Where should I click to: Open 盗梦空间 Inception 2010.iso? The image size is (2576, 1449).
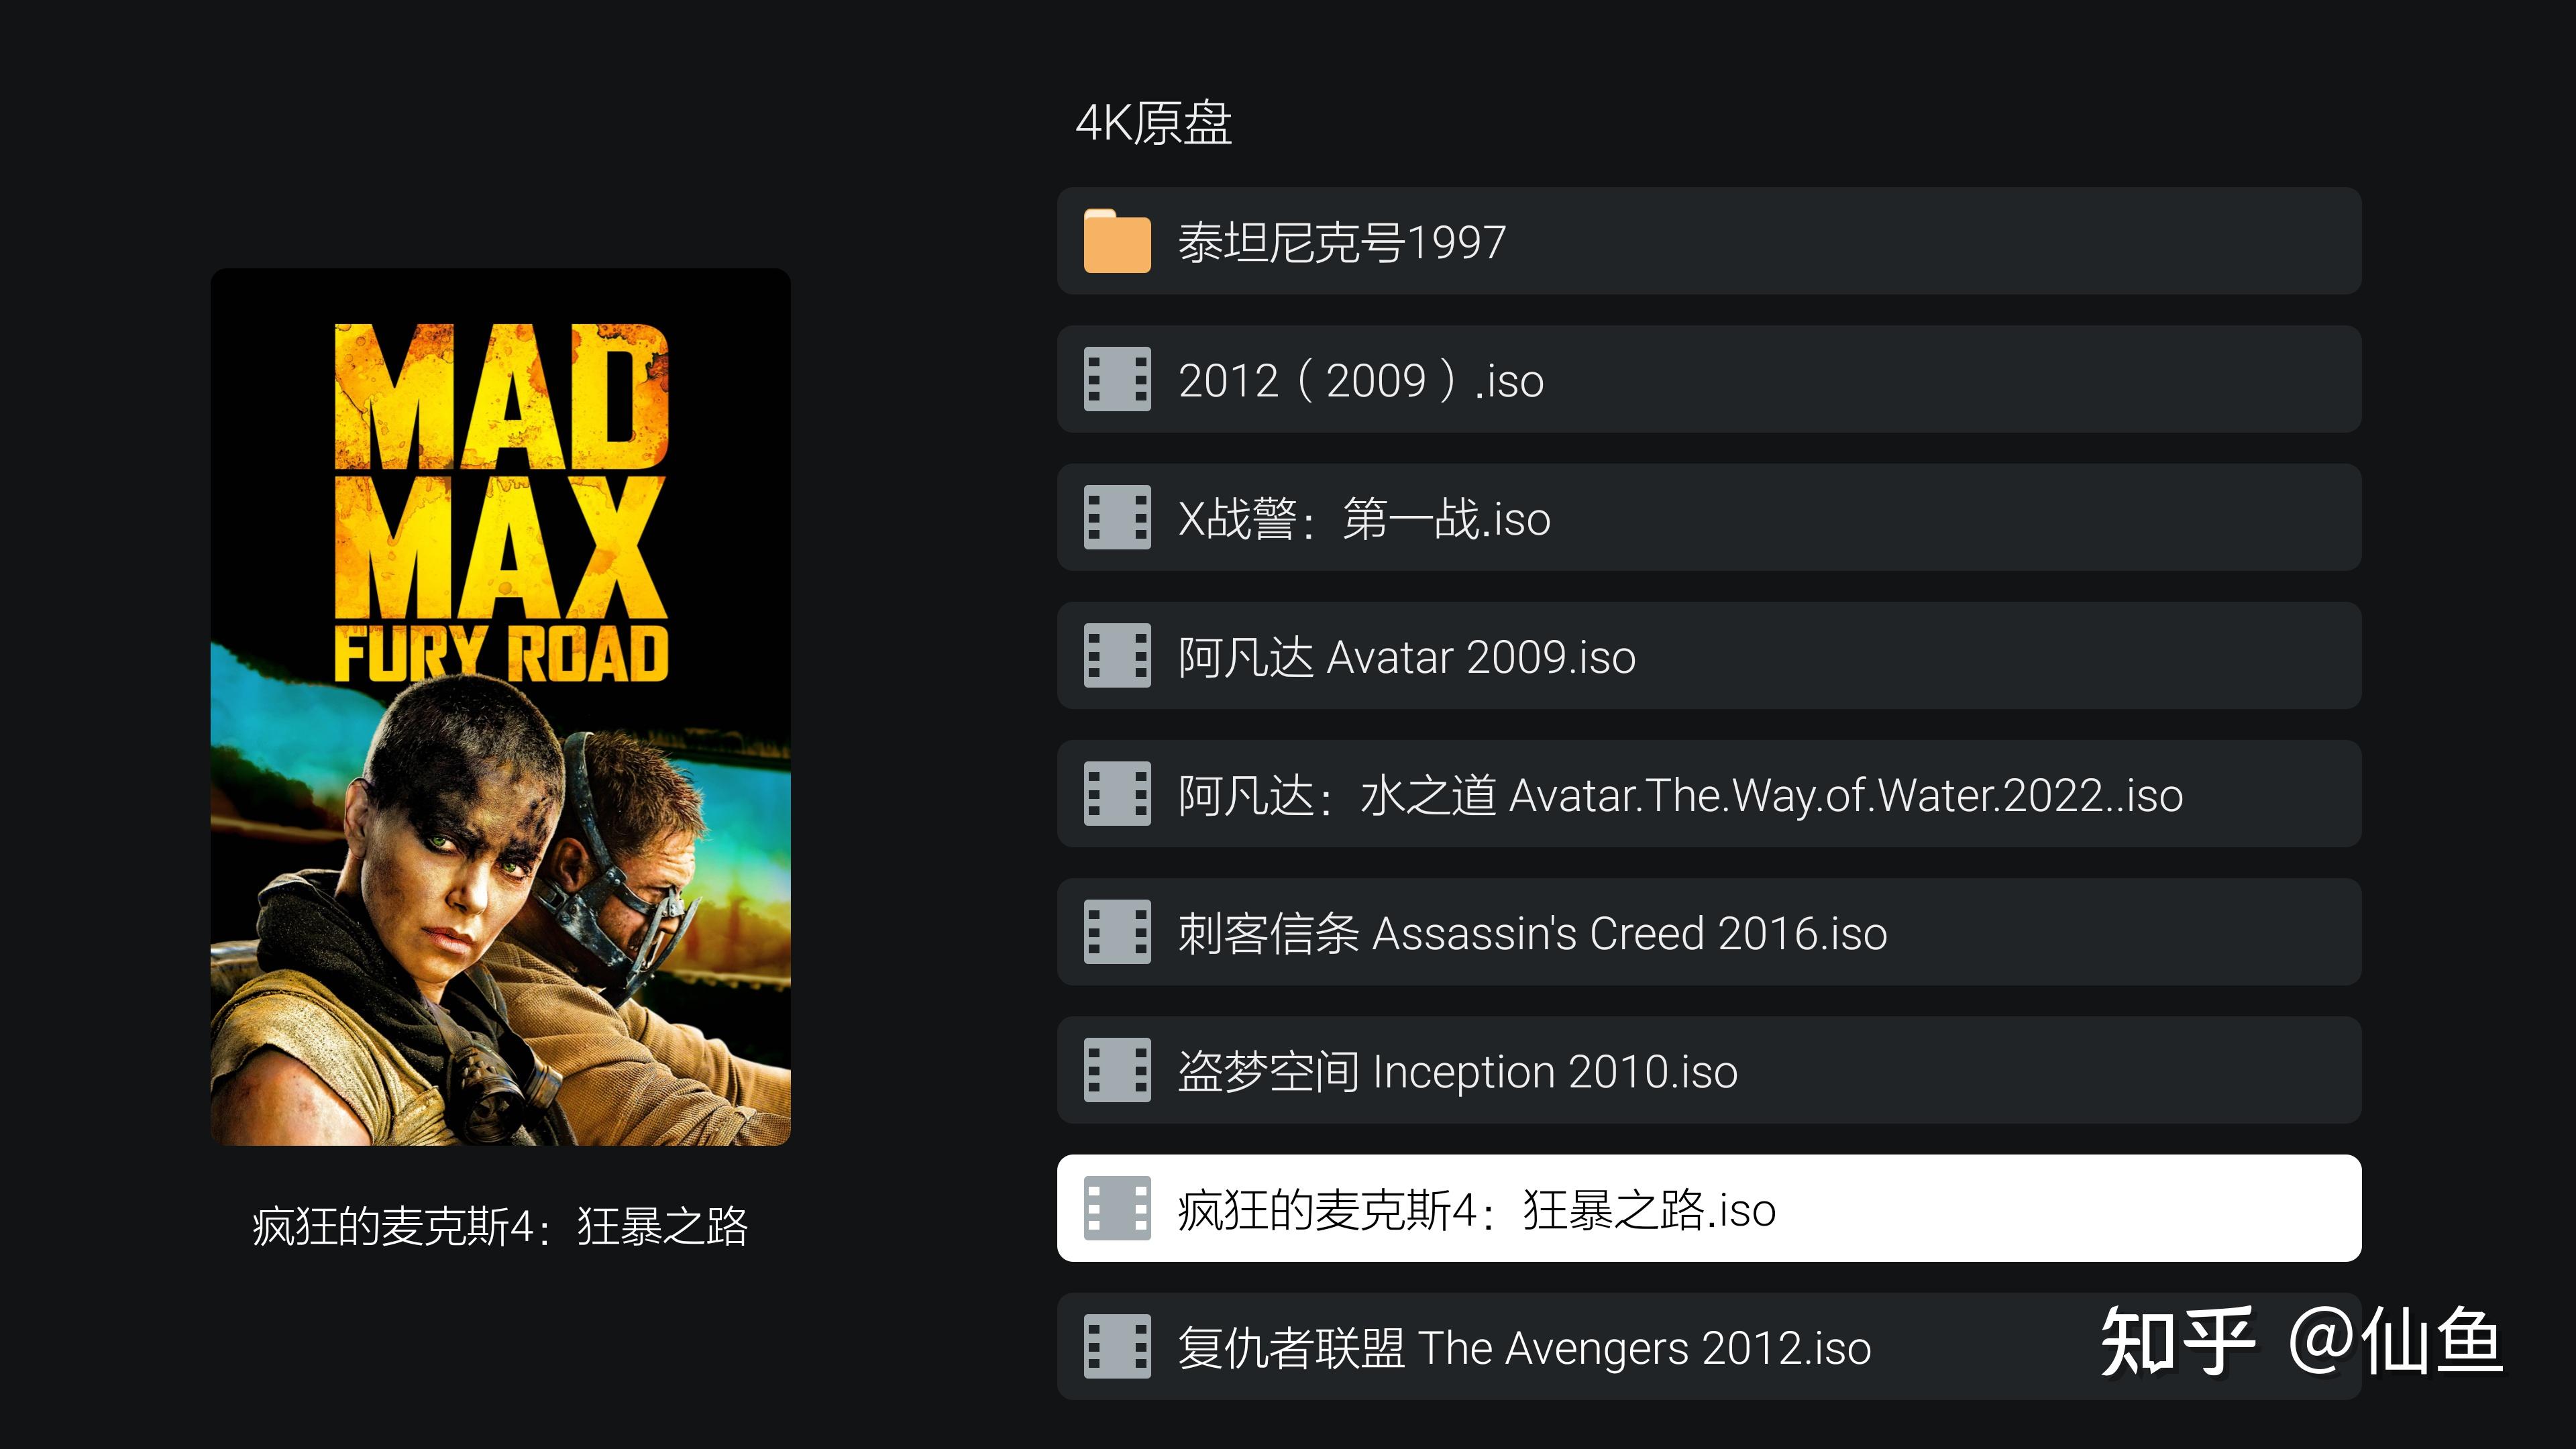tap(1709, 1070)
